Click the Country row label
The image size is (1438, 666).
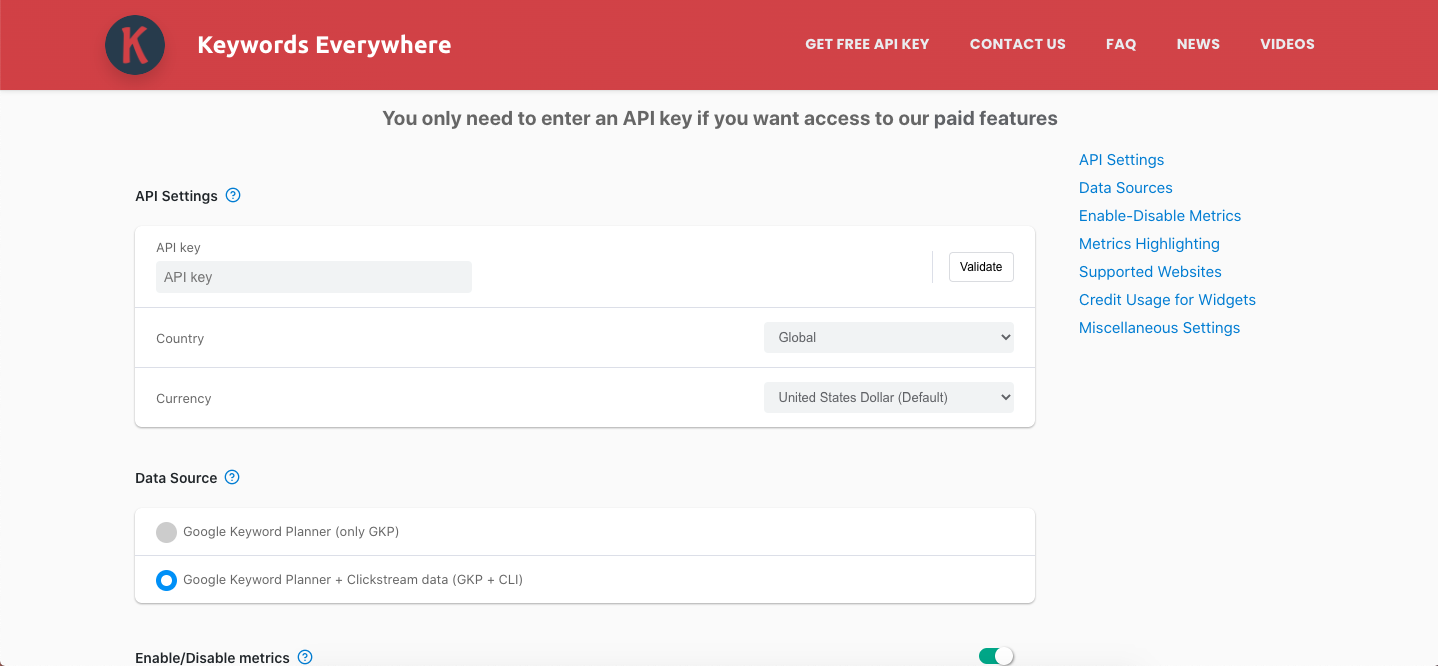[180, 339]
